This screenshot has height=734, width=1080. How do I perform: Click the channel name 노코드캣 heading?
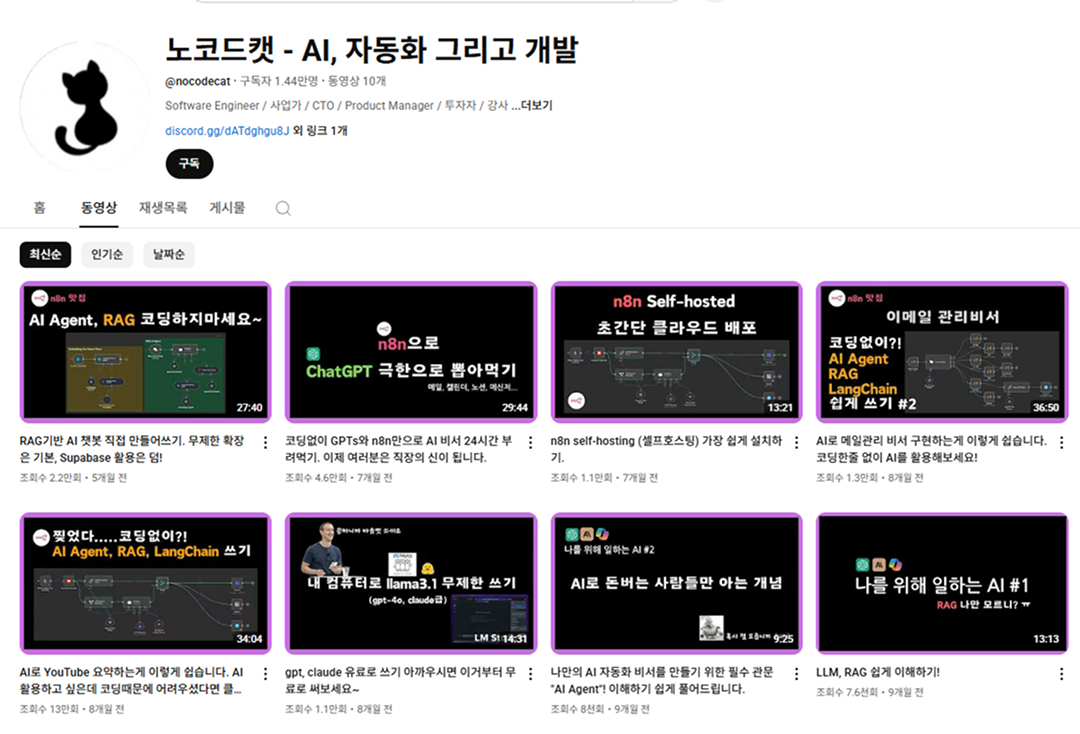tap(372, 50)
